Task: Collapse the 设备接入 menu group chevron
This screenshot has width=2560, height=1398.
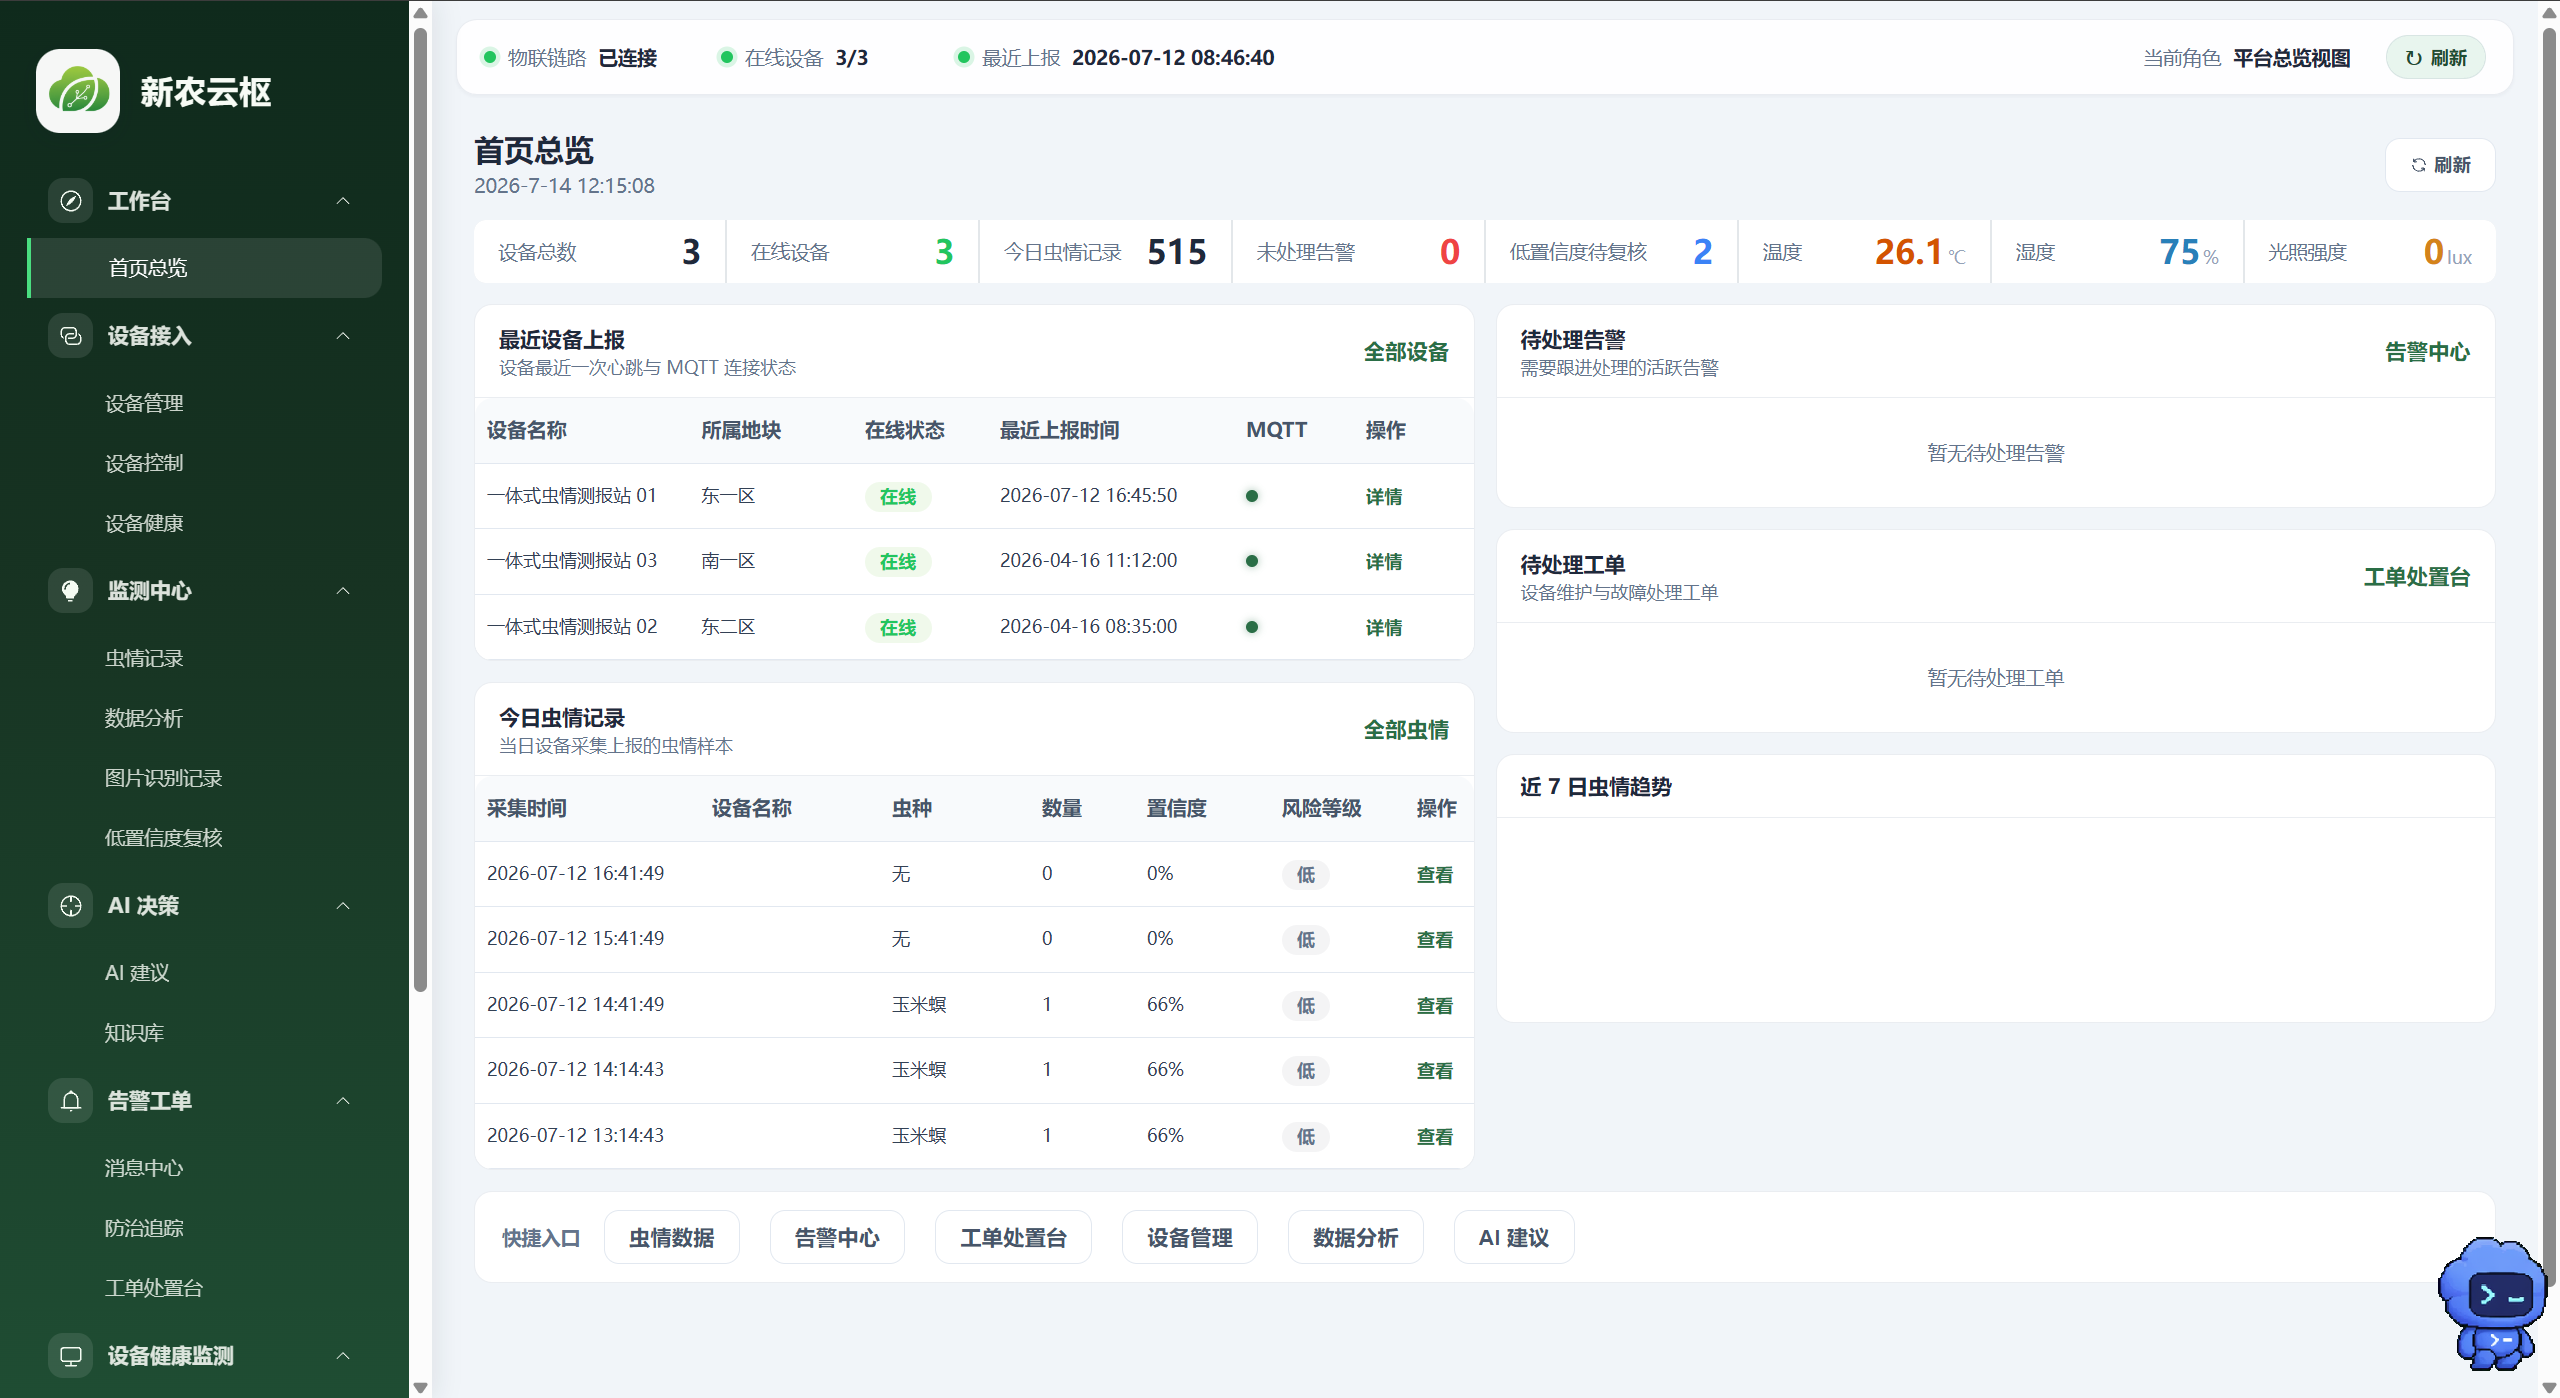Action: (343, 336)
